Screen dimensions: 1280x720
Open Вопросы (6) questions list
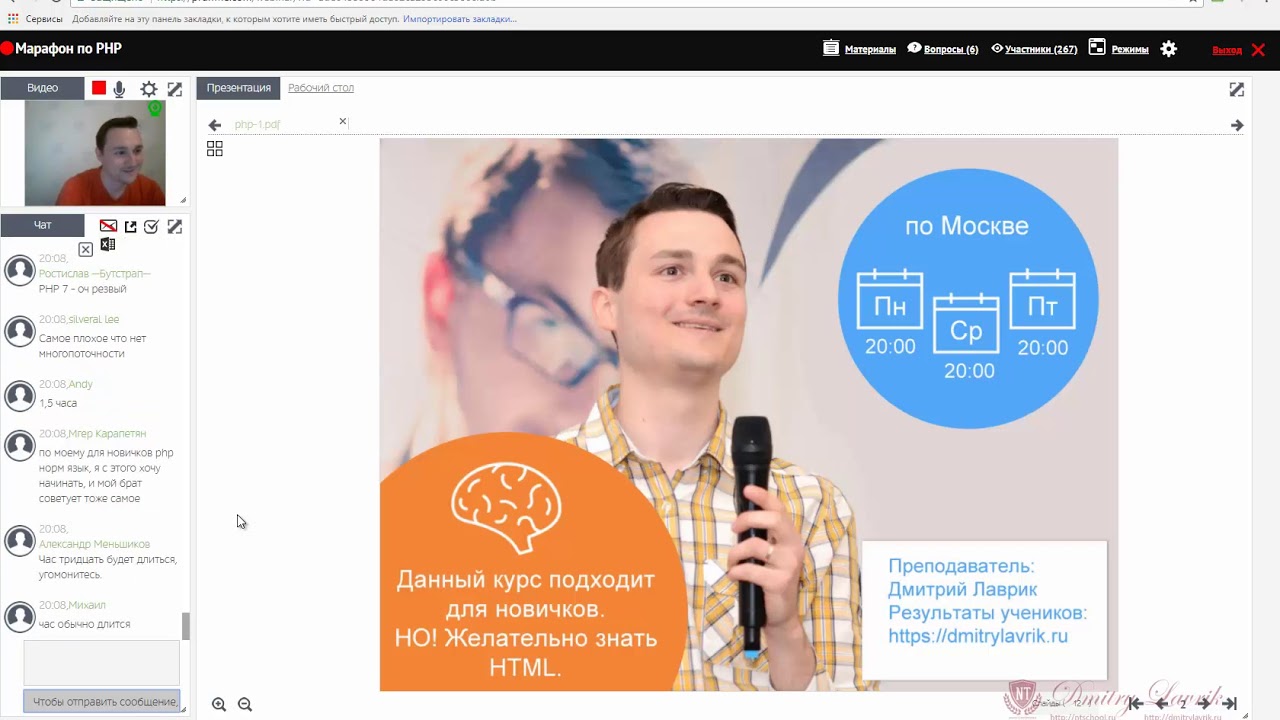coord(951,49)
